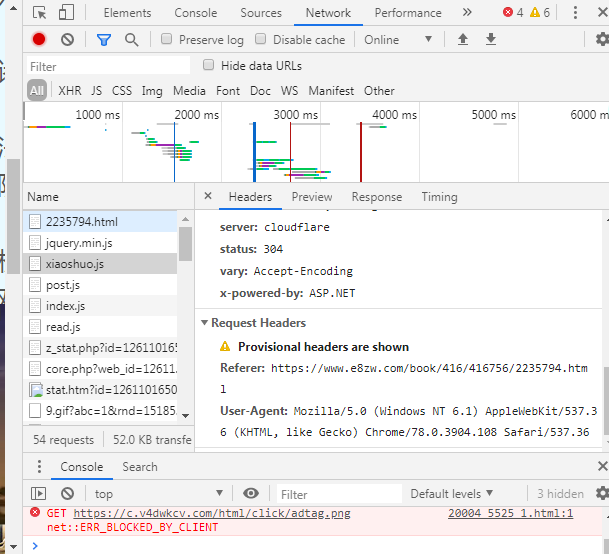This screenshot has width=609, height=554.
Task: Switch to the top Console tab
Action: click(x=196, y=13)
